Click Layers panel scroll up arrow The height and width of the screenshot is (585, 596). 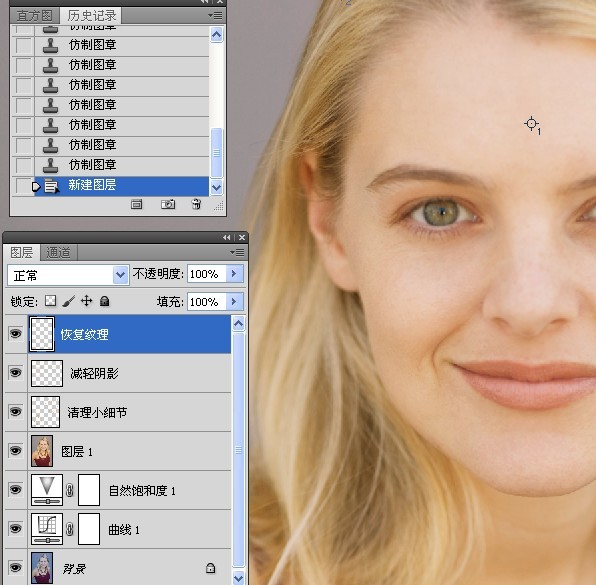point(239,324)
